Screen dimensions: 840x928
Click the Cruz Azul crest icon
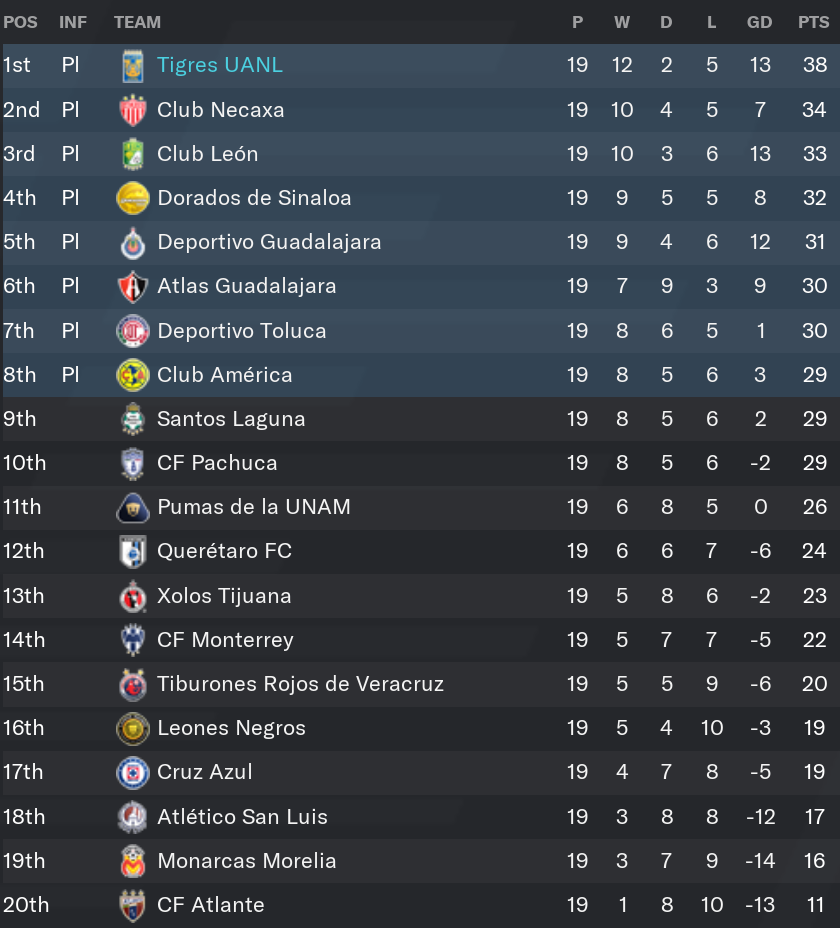(133, 773)
